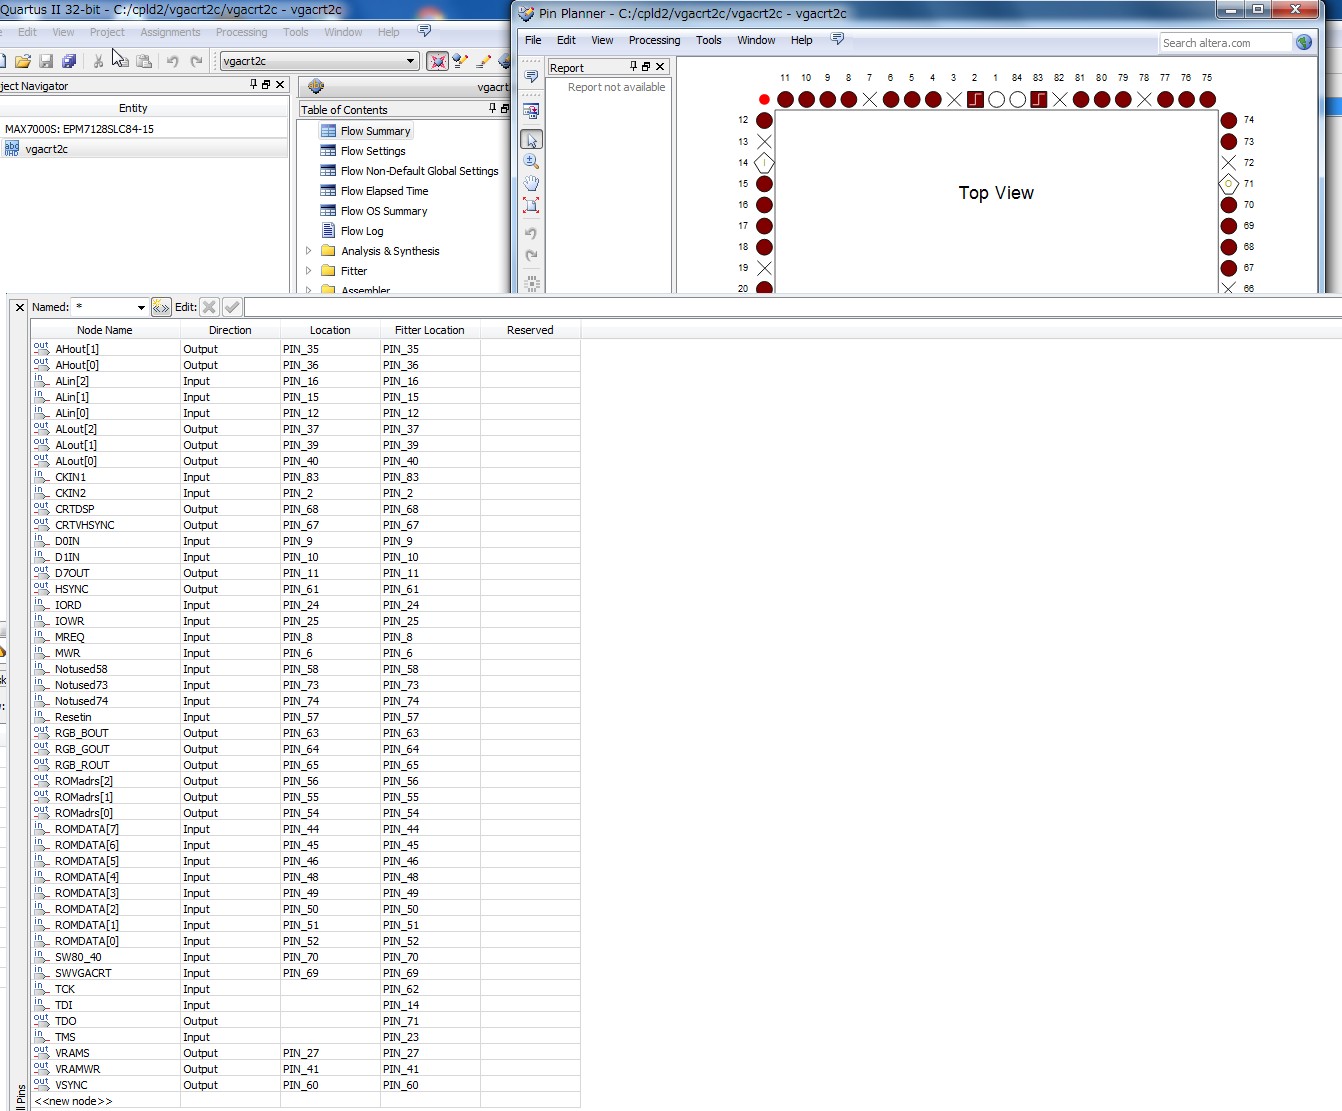Sort by Node Name column header
The width and height of the screenshot is (1342, 1111).
(x=105, y=330)
